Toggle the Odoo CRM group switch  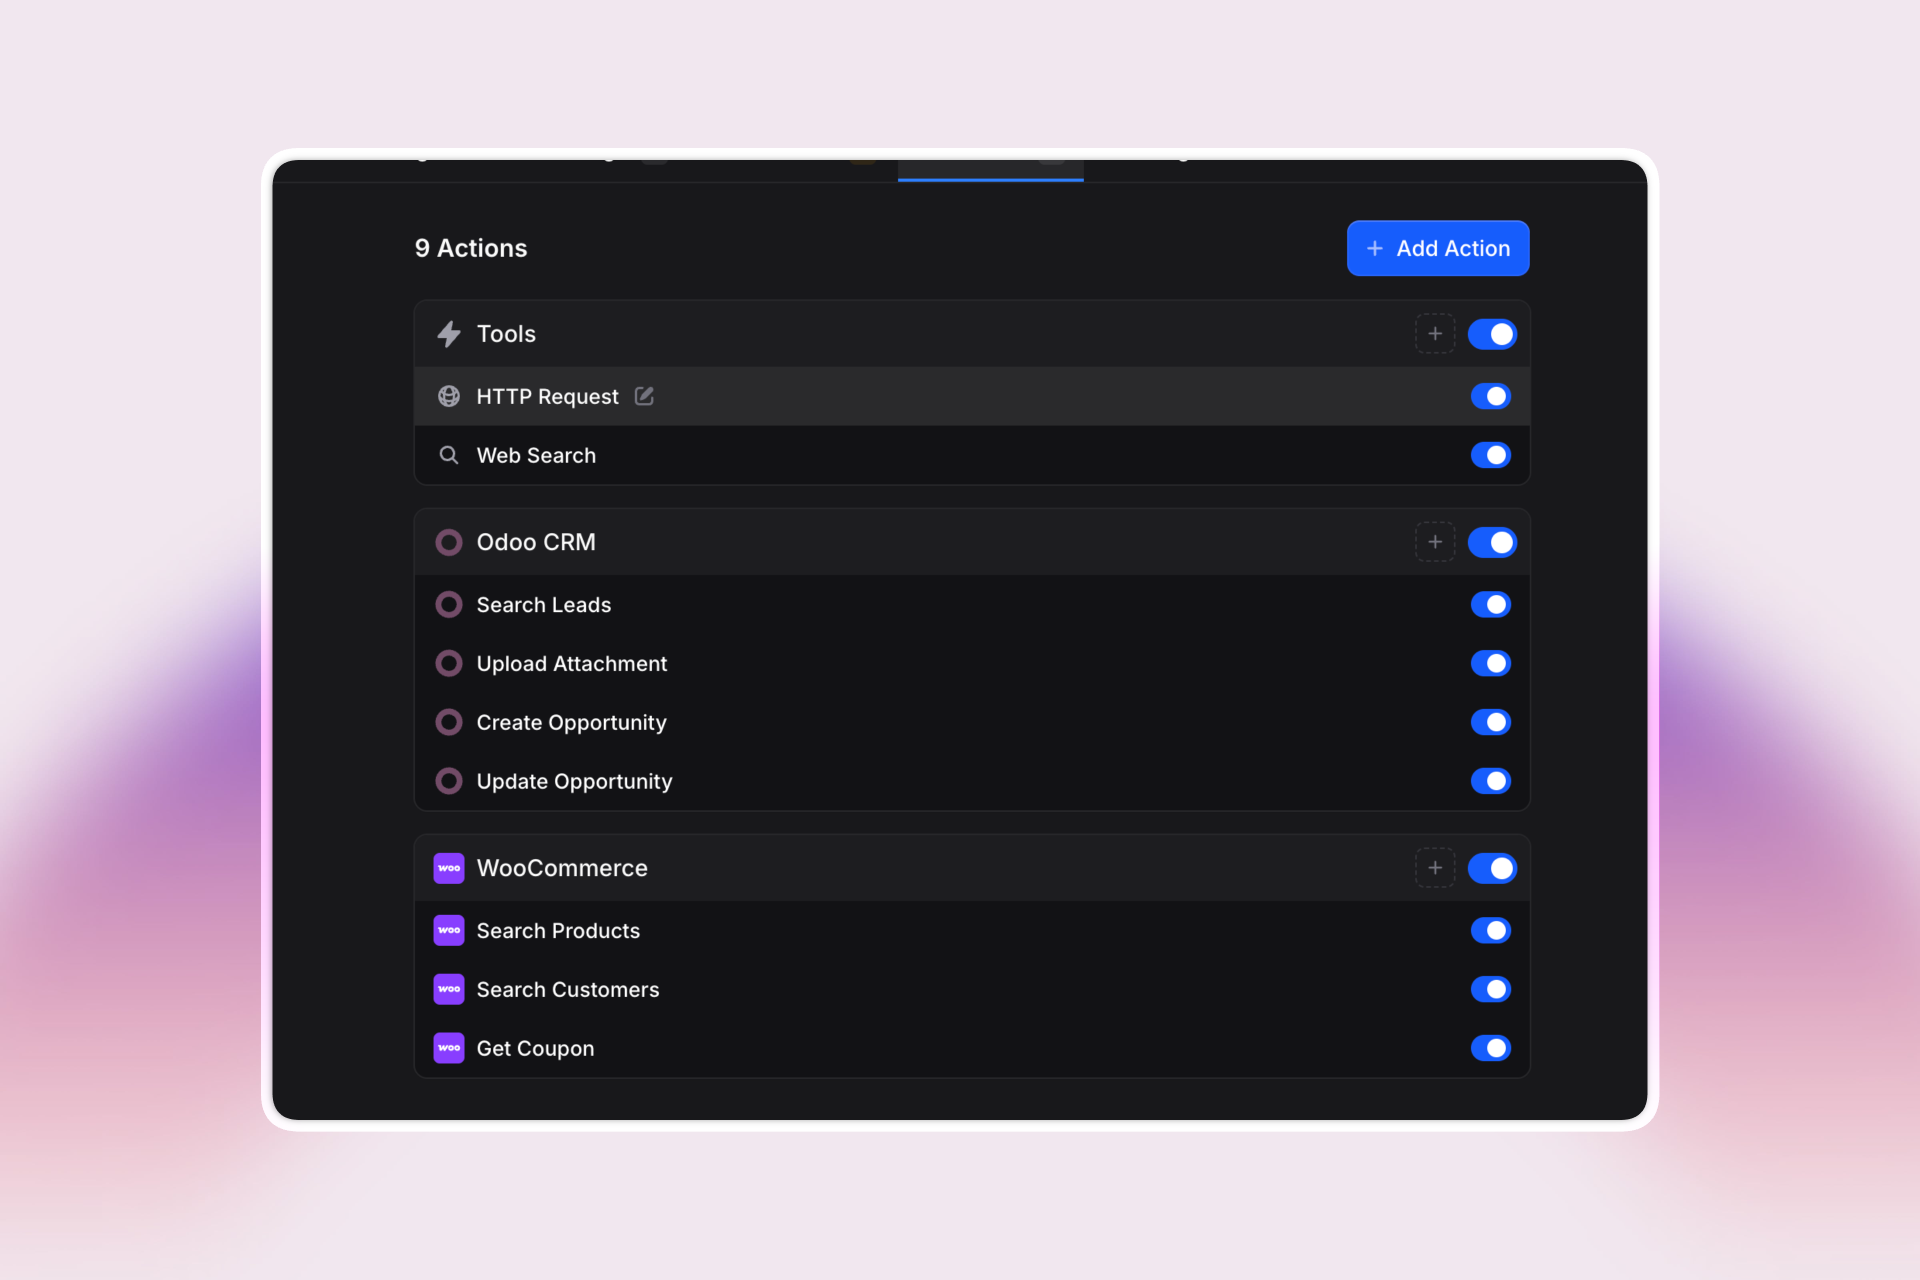coord(1492,542)
